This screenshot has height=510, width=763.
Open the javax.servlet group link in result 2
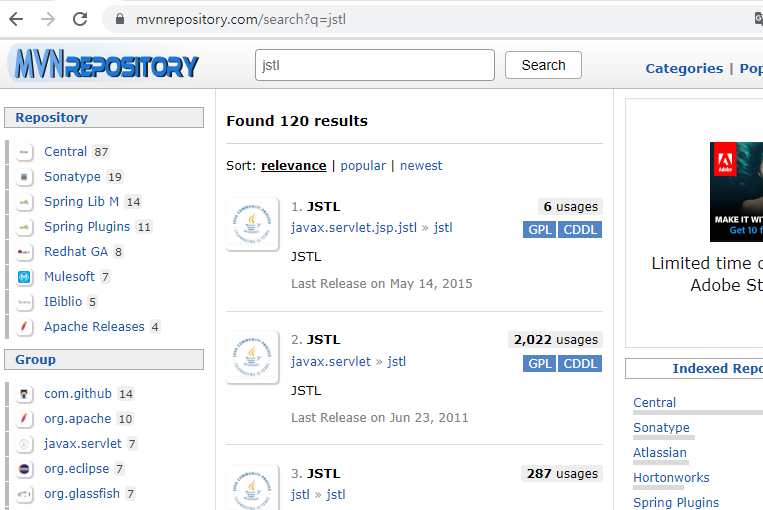click(331, 362)
